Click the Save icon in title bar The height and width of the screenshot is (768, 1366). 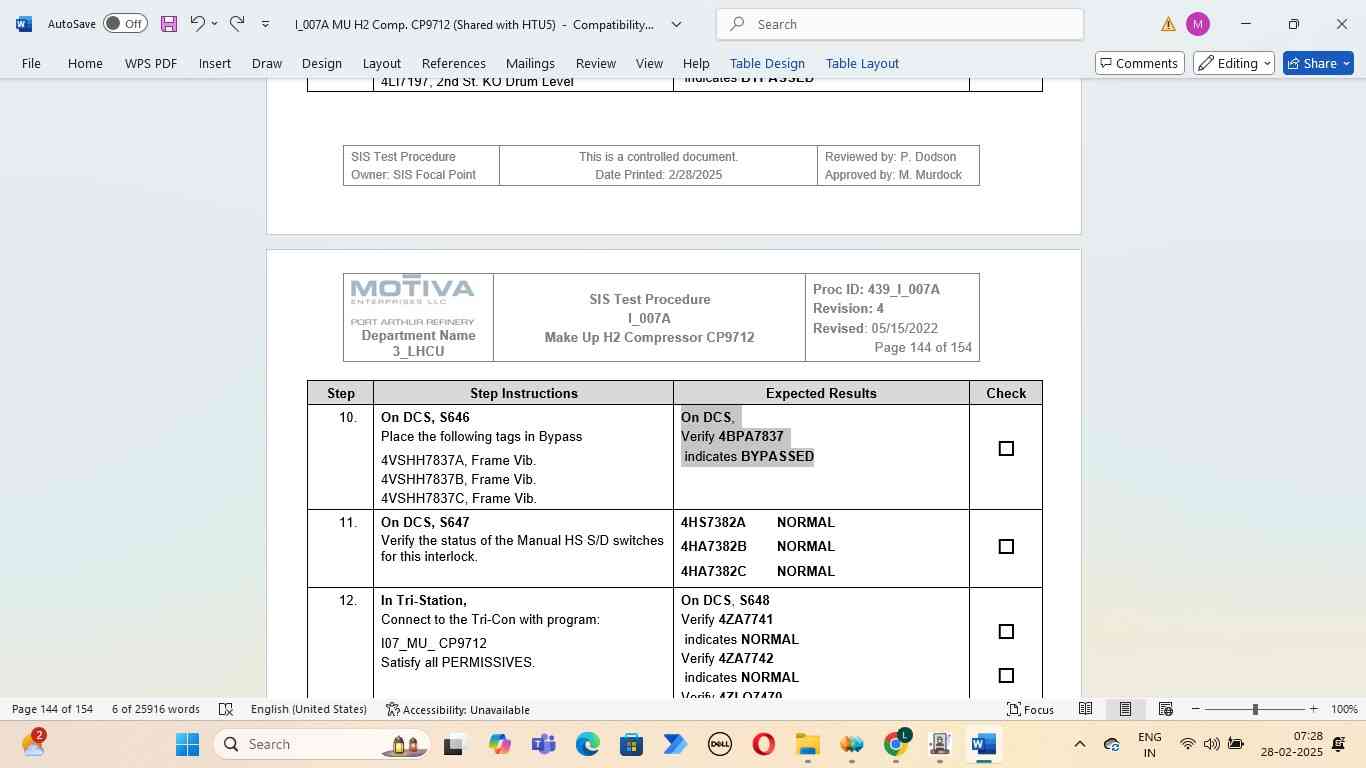coord(169,24)
